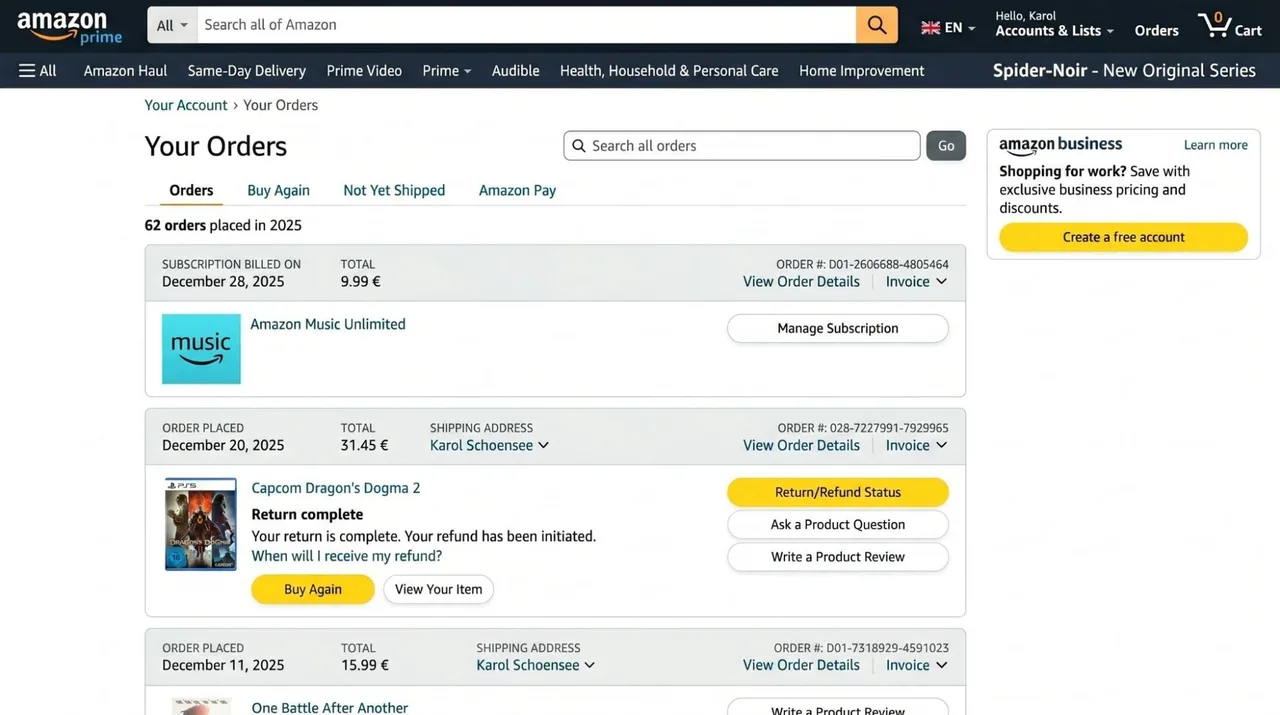Open View Order Details for December 11 order

(x=801, y=666)
